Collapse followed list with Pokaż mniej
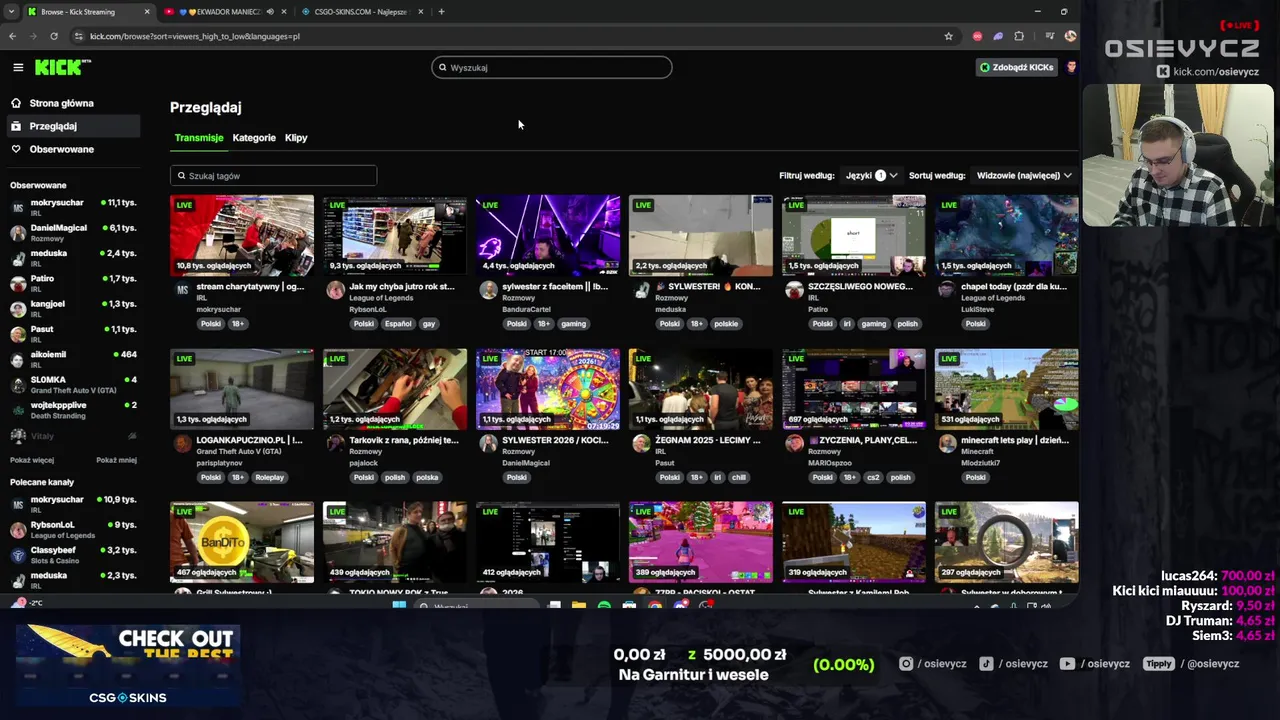This screenshot has height=720, width=1280. 116,460
